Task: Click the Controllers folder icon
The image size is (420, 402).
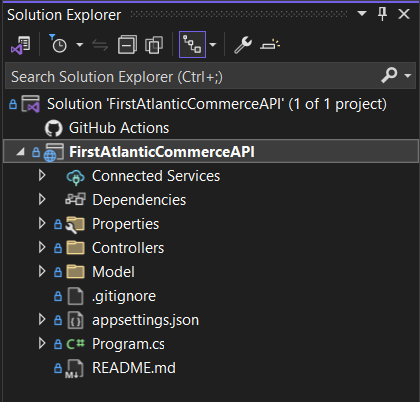Action: (x=75, y=248)
